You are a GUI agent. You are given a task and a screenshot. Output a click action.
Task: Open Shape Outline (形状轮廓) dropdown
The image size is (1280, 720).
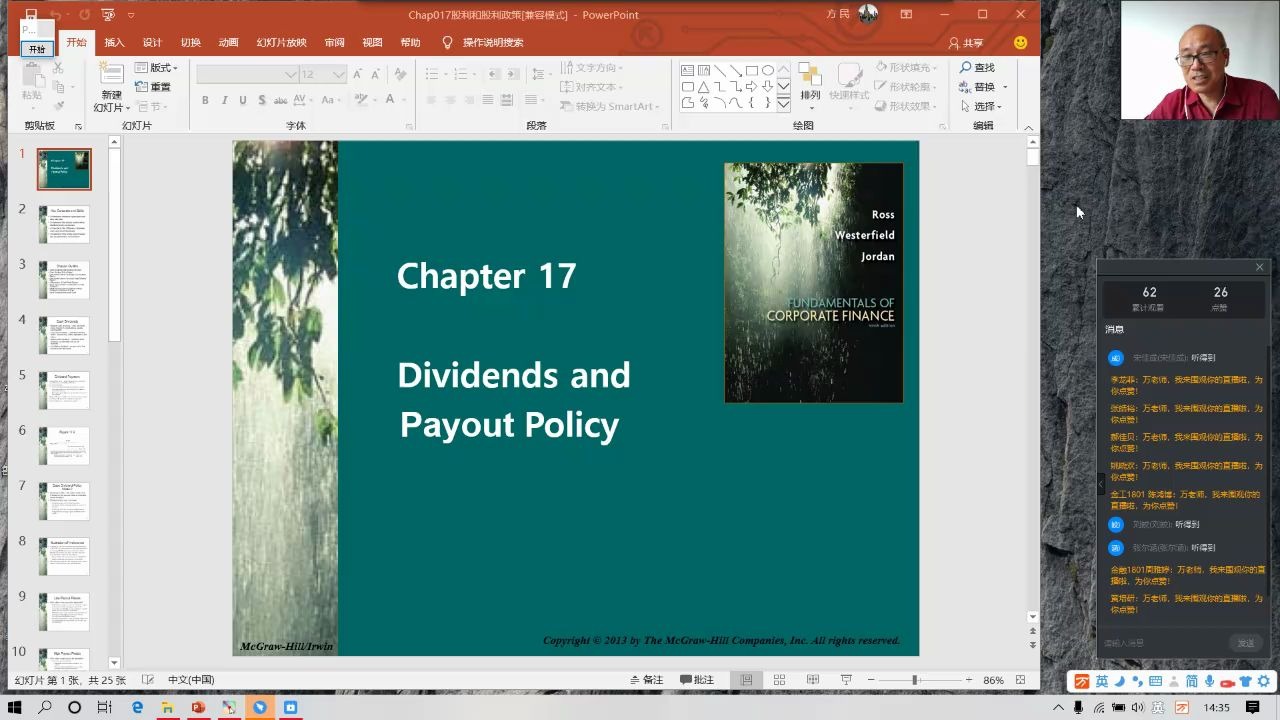click(x=907, y=87)
